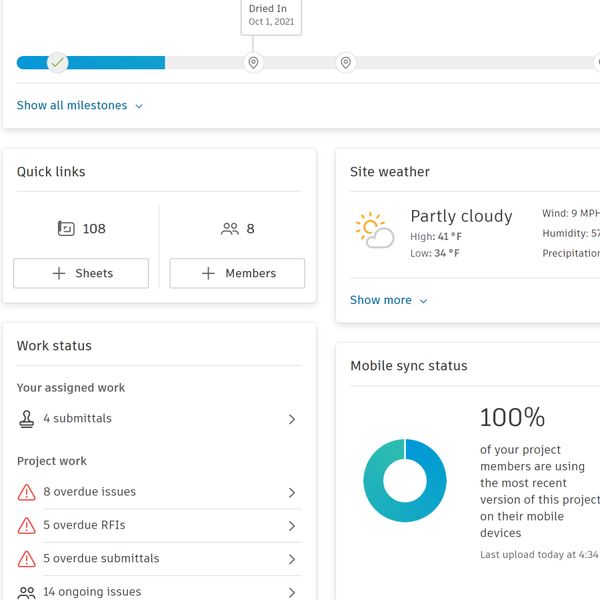Click the mobile sync donut chart

[405, 480]
